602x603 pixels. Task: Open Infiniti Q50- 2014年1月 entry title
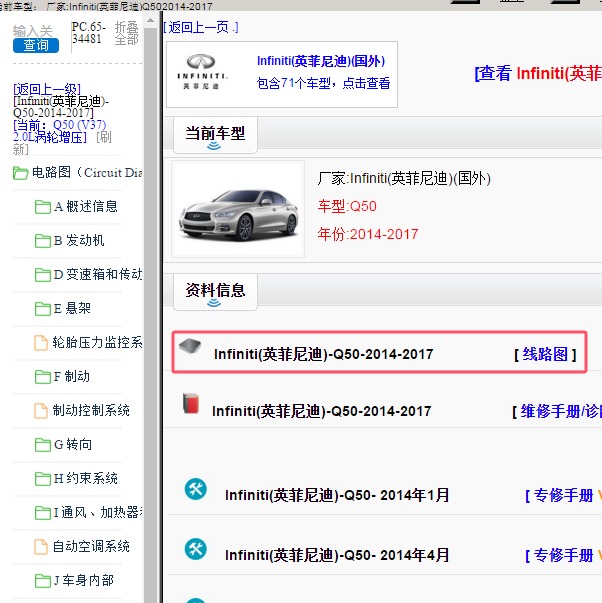(x=337, y=495)
